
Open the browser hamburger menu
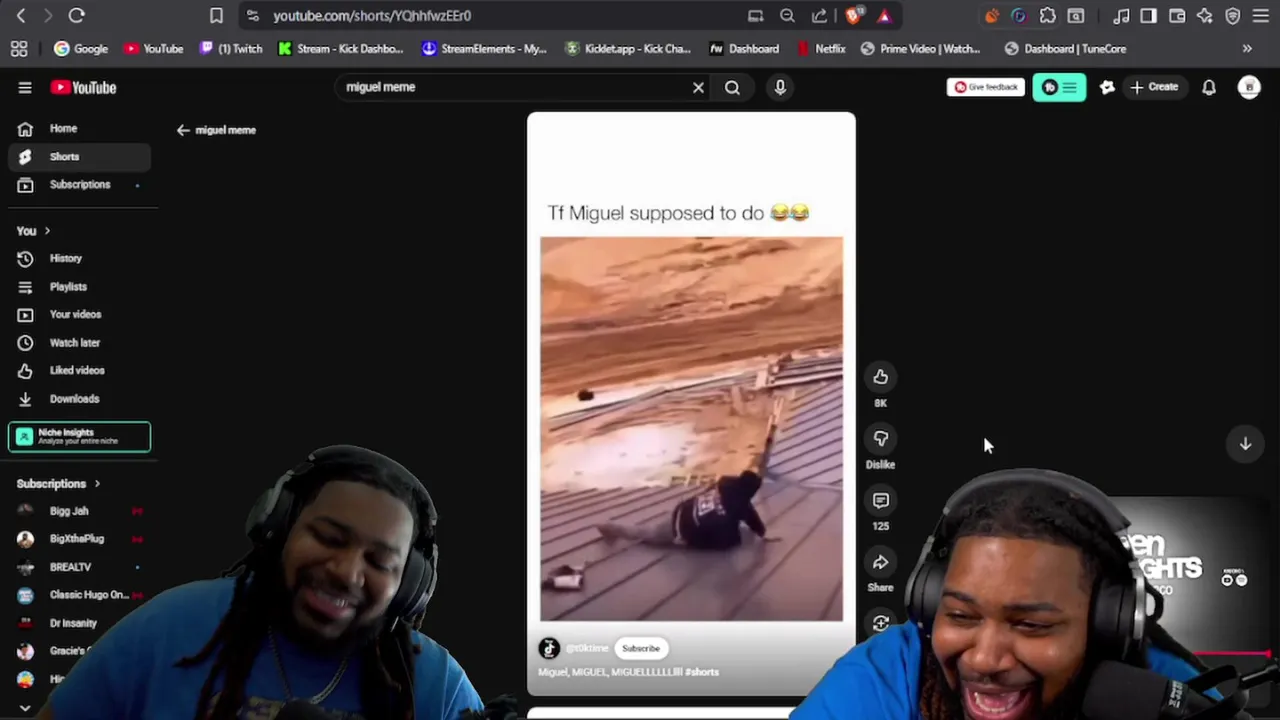pos(1261,15)
